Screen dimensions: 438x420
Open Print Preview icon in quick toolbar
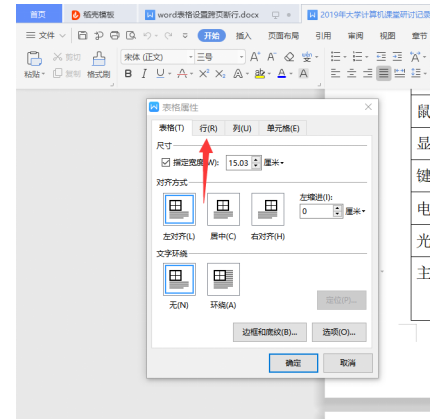[x=131, y=35]
